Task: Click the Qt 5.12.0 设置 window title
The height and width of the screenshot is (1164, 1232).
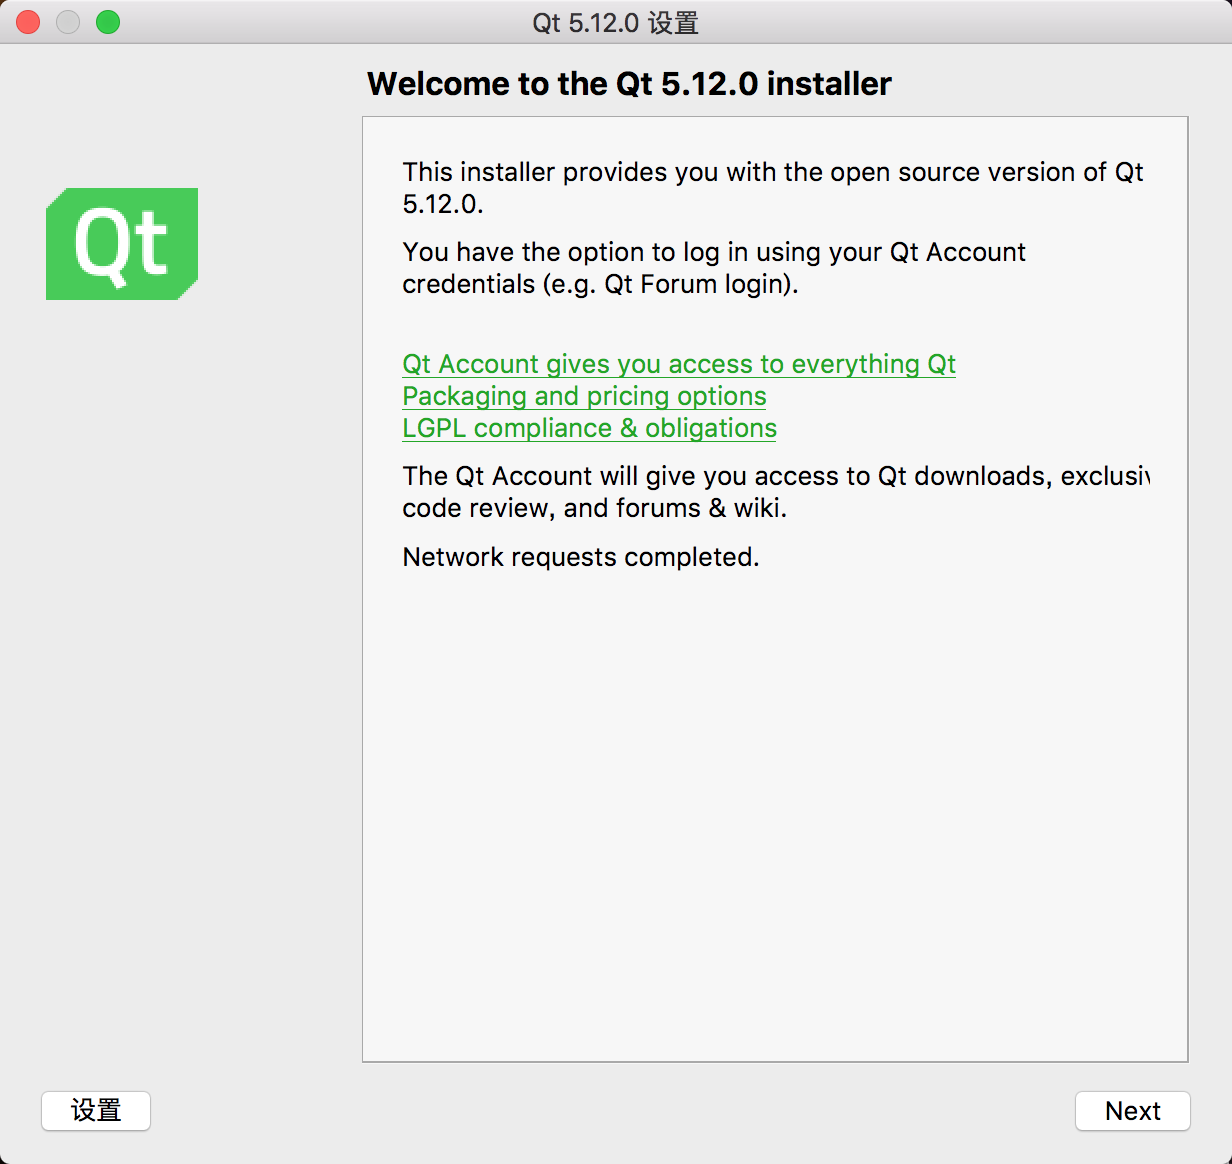Action: (615, 22)
